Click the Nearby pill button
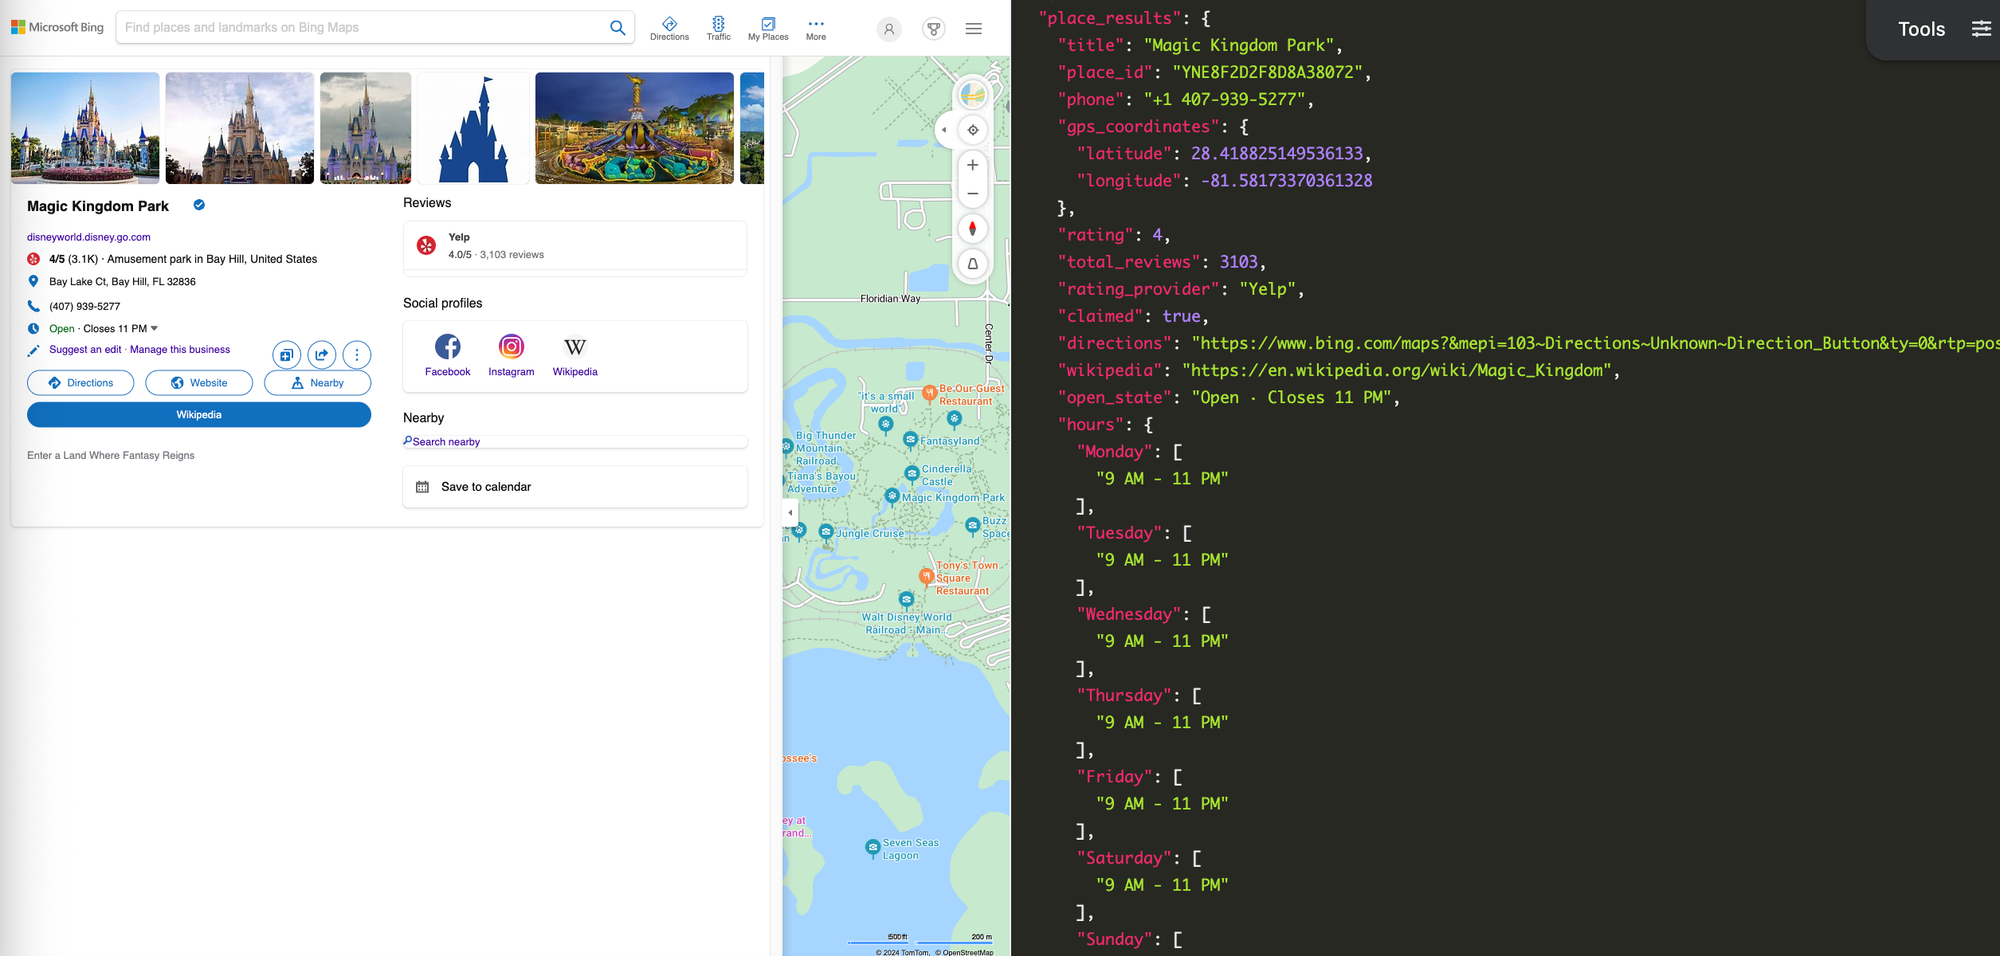The height and width of the screenshot is (956, 2000). 317,383
